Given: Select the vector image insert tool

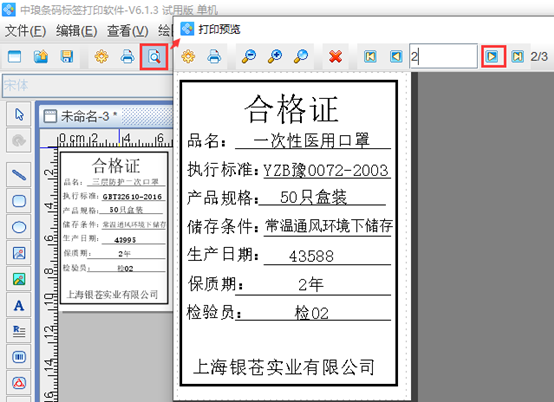Looking at the screenshot, I should point(19,253).
